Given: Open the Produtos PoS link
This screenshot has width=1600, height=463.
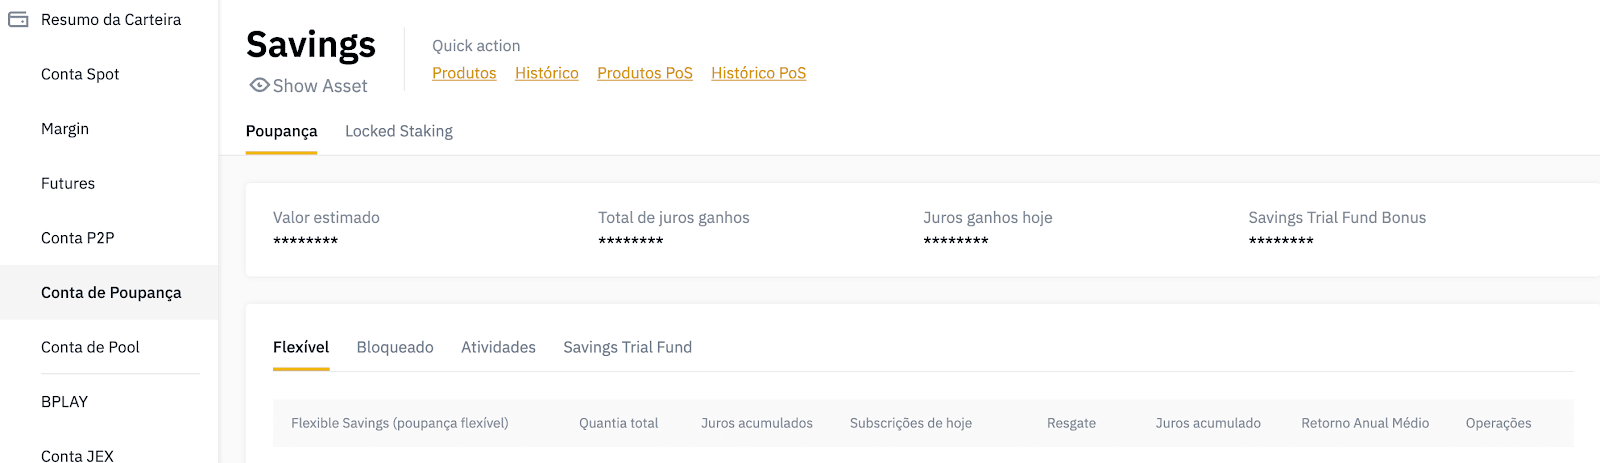Looking at the screenshot, I should (x=645, y=73).
